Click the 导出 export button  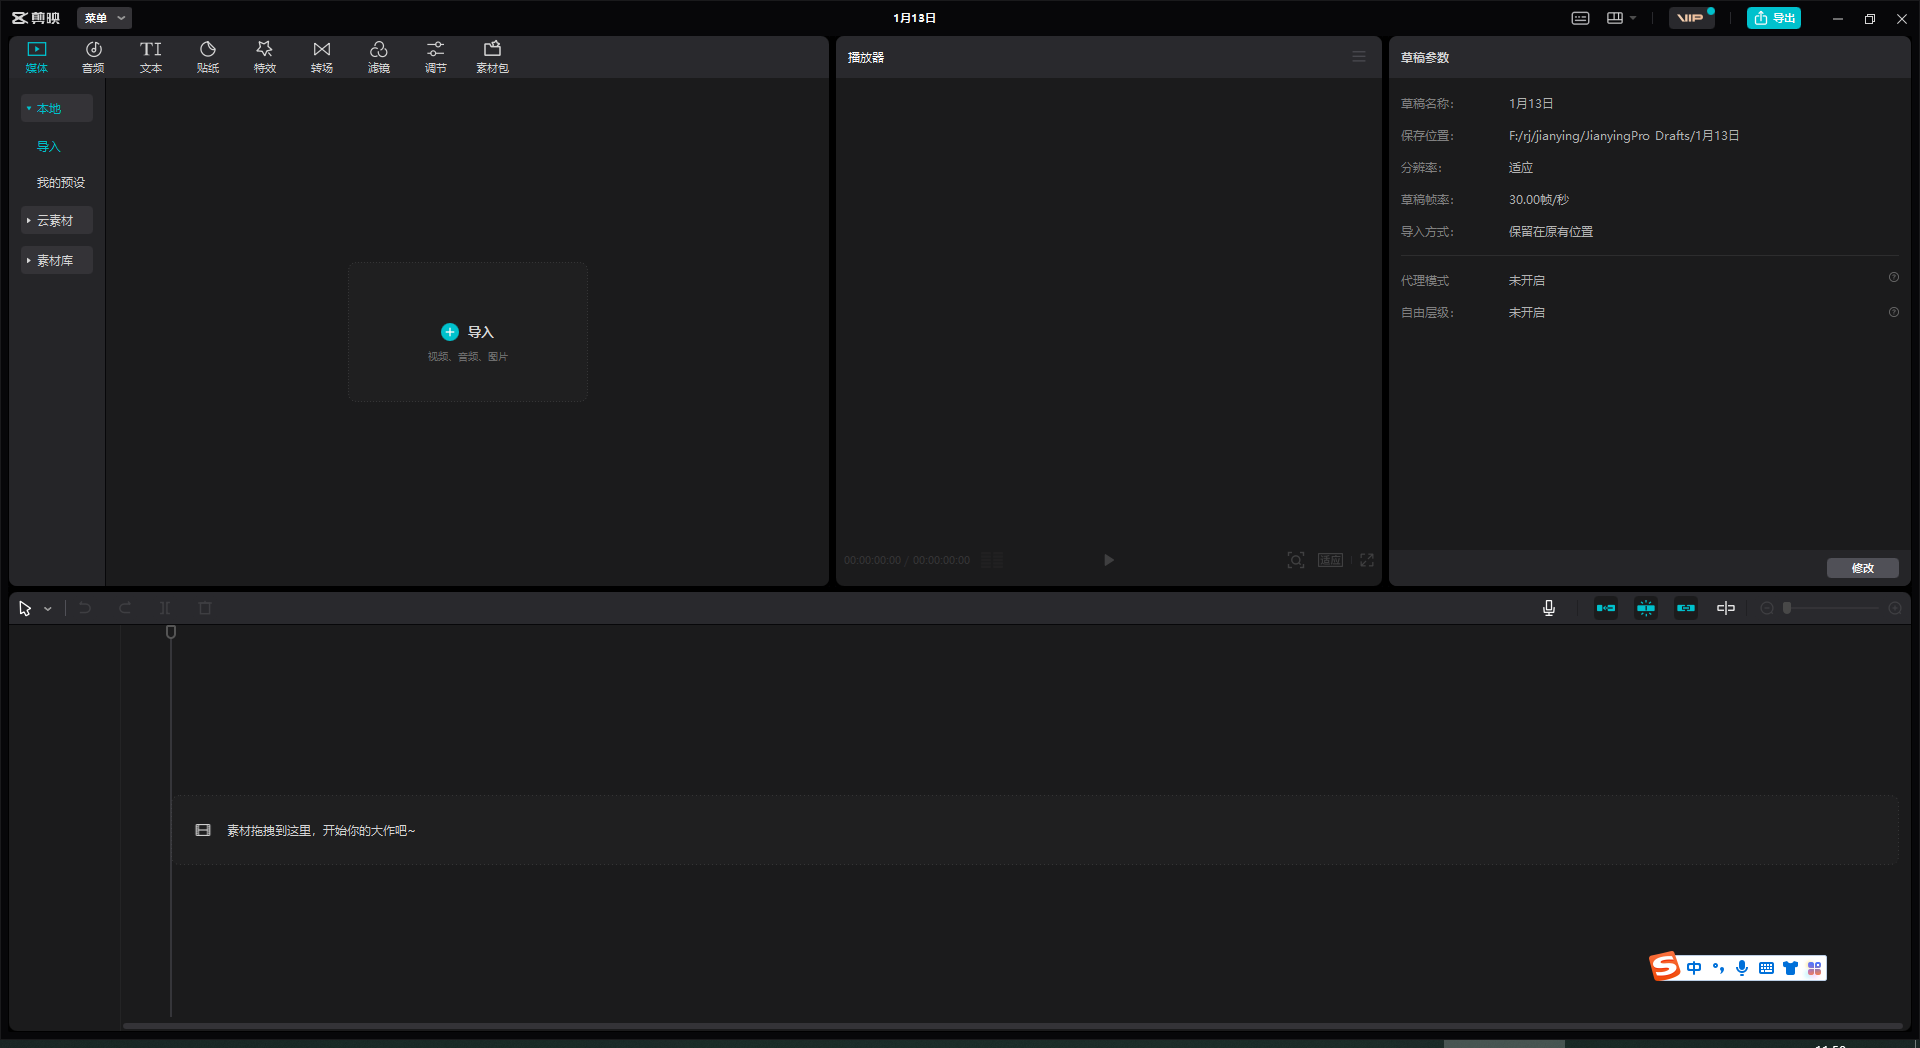click(1773, 18)
